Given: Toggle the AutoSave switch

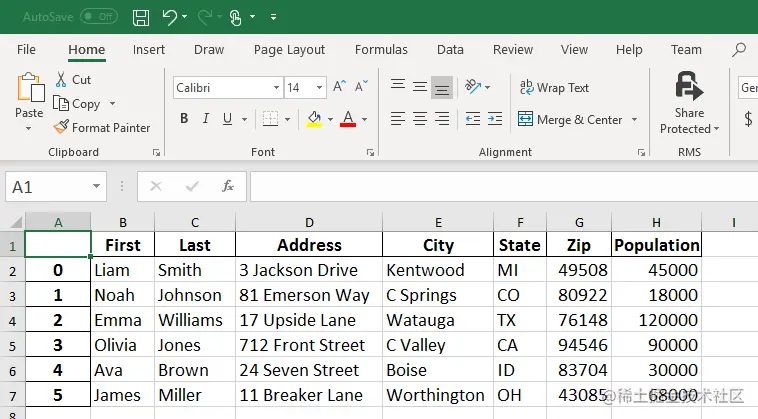Looking at the screenshot, I should 99,17.
